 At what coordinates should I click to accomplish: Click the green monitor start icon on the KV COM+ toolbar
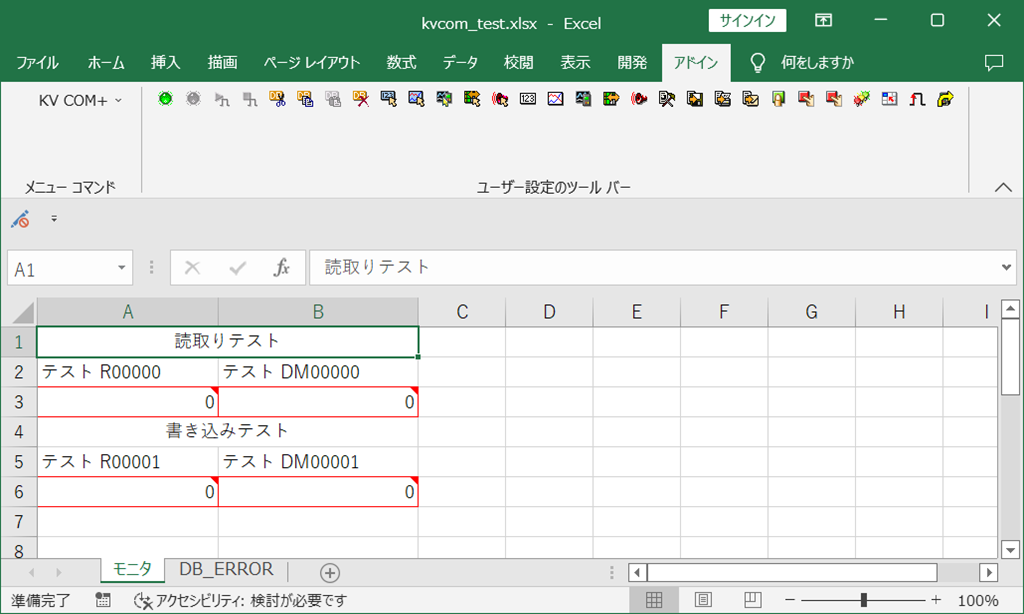[x=164, y=99]
